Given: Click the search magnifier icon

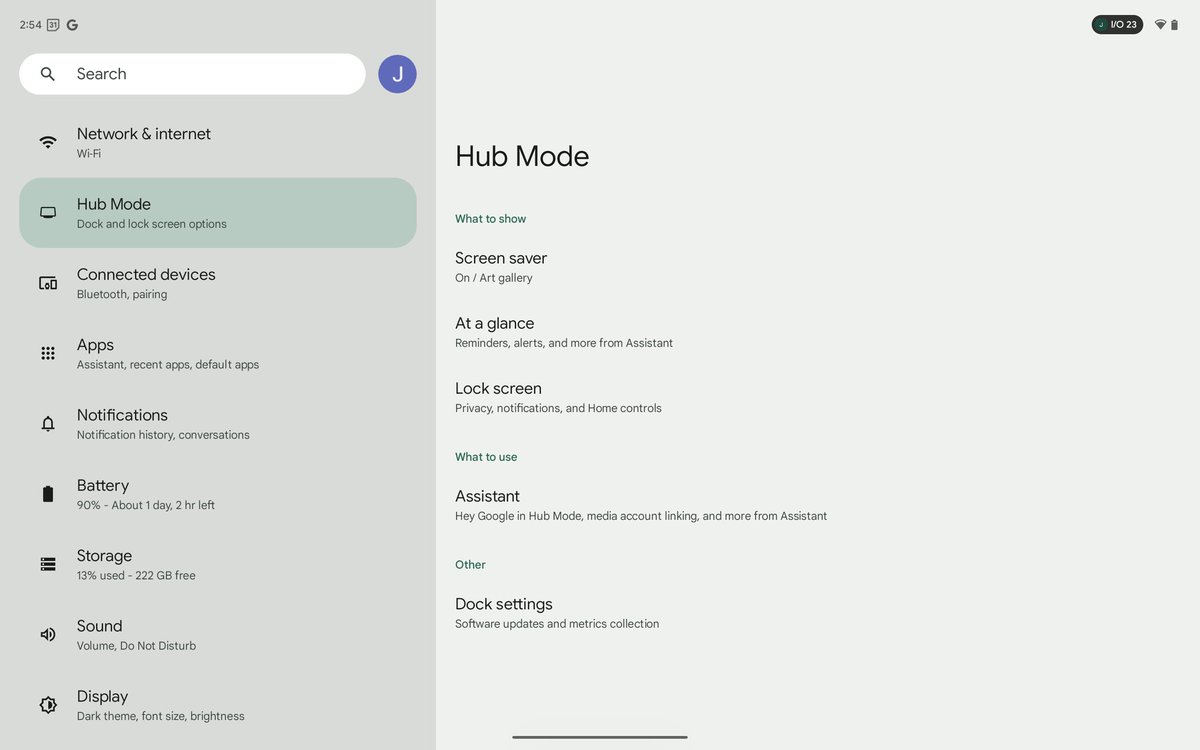Looking at the screenshot, I should click(47, 73).
